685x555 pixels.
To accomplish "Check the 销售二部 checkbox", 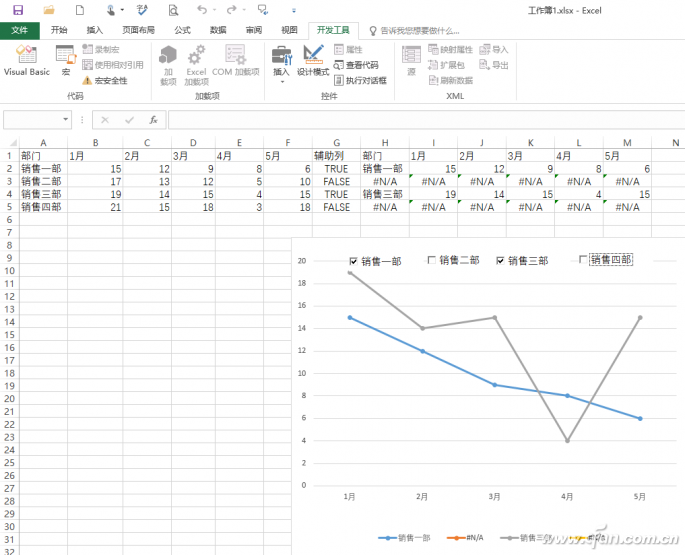I will [431, 260].
